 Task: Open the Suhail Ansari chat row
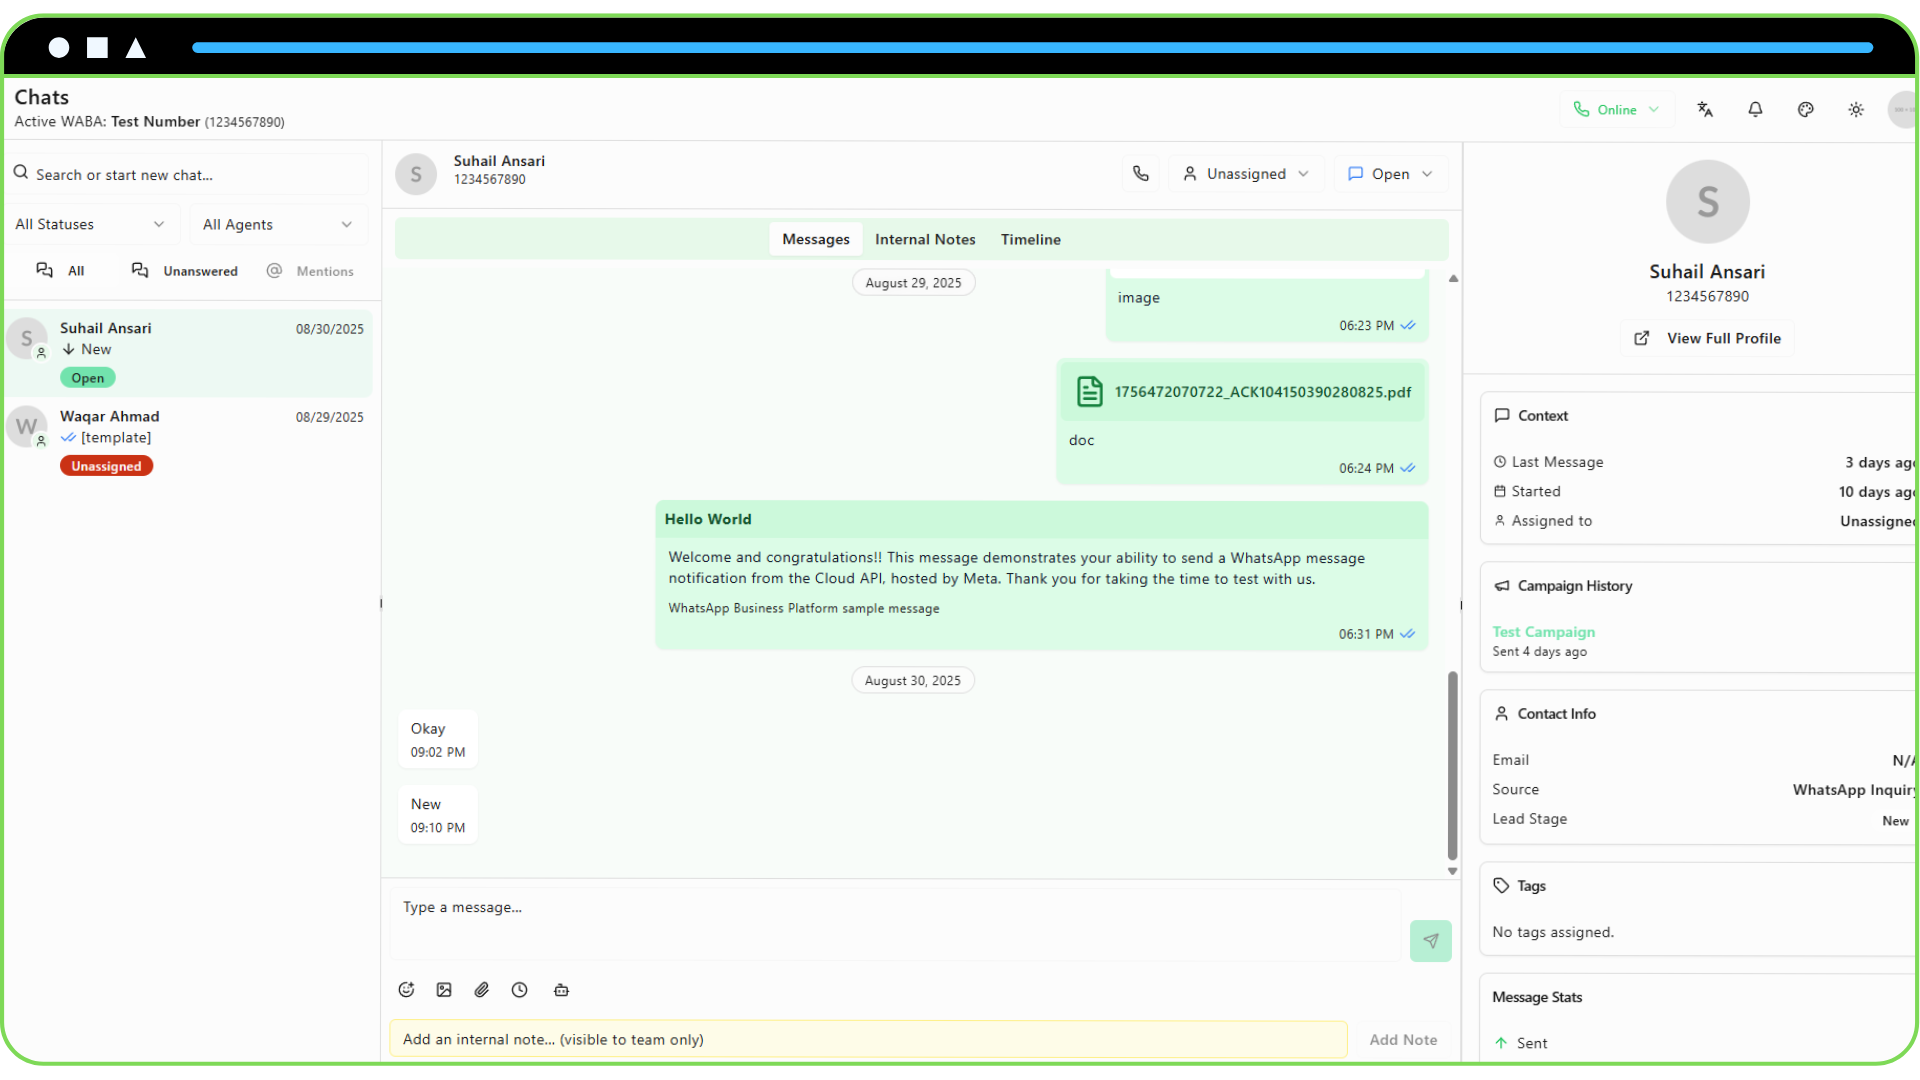click(190, 352)
